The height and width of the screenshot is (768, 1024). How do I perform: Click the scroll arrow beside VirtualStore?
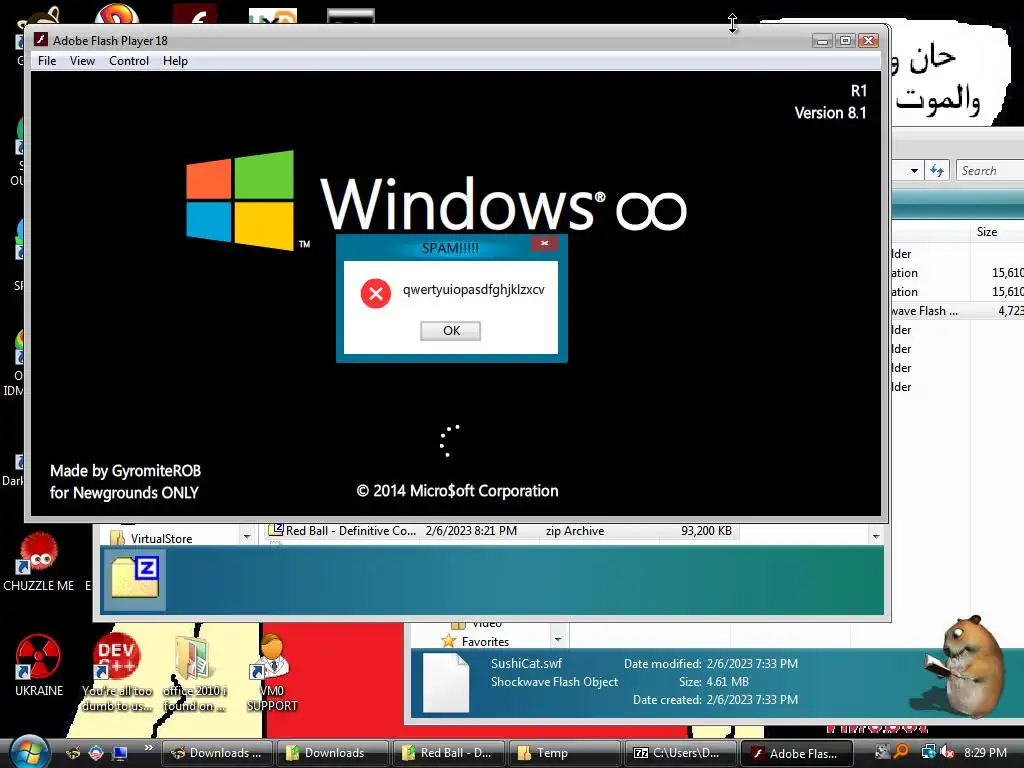(247, 536)
